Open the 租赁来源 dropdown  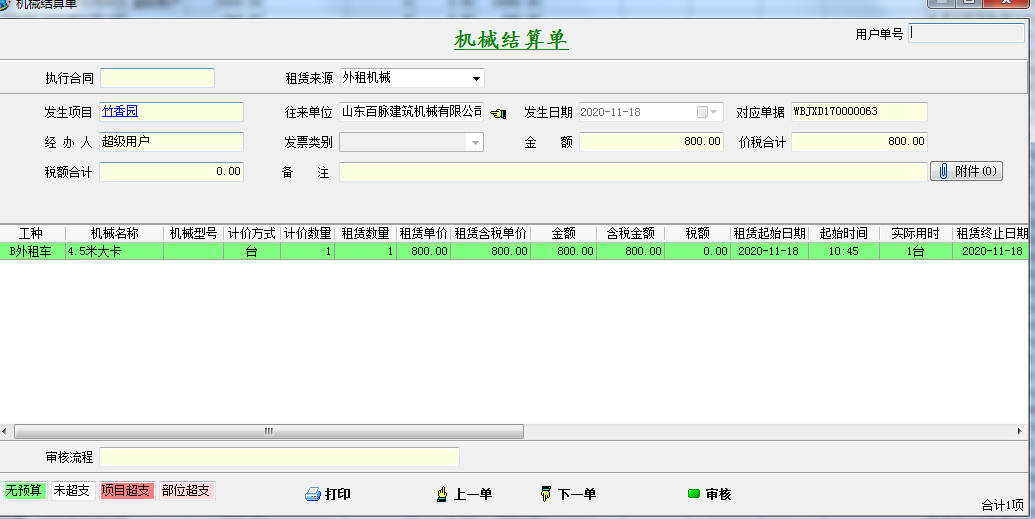(476, 78)
